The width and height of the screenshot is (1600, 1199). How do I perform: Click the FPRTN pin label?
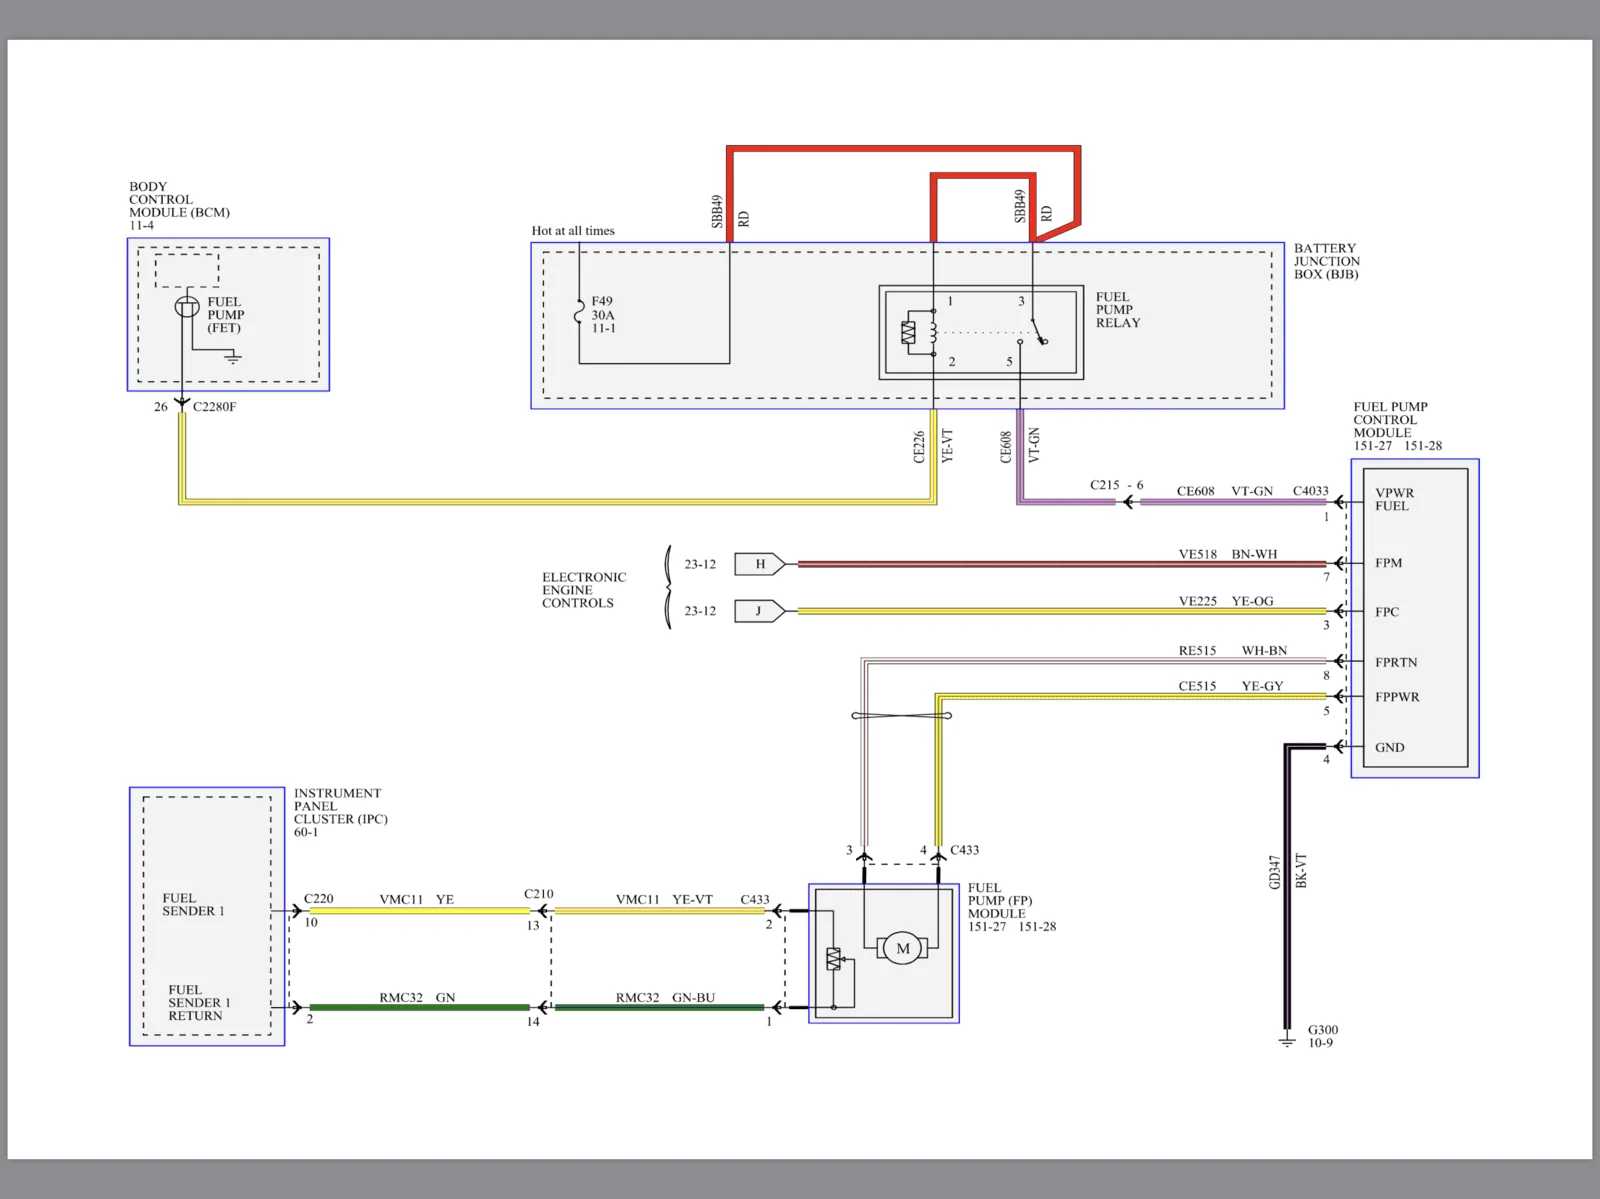(x=1396, y=662)
